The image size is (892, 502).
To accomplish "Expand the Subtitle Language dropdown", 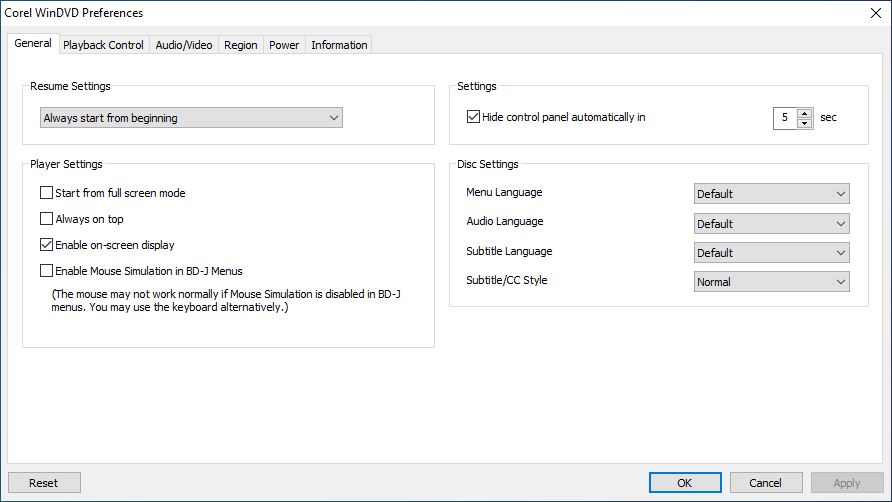I will pyautogui.click(x=771, y=253).
